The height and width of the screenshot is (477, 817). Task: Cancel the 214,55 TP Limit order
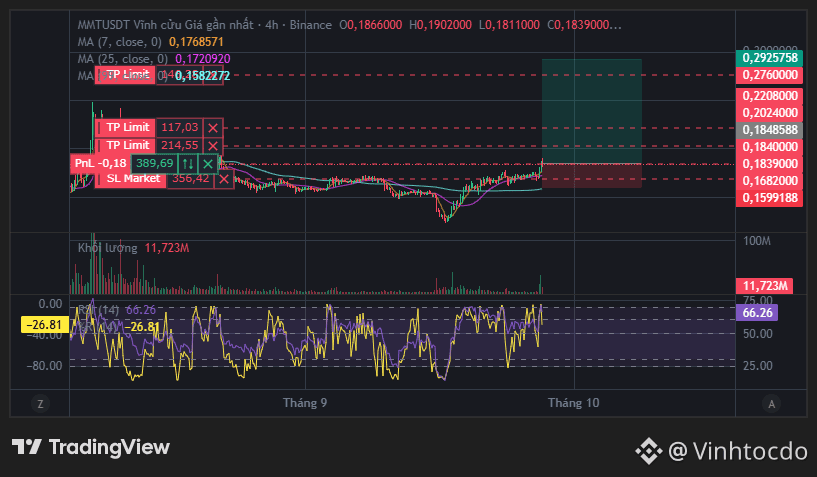point(213,146)
